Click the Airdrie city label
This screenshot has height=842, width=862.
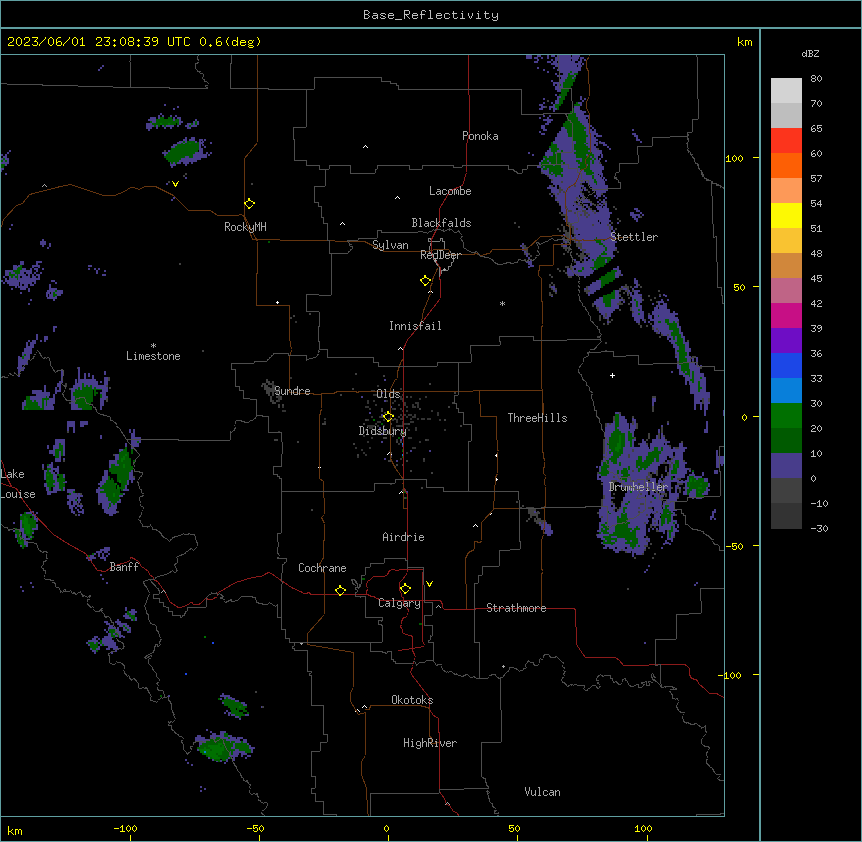coord(403,537)
